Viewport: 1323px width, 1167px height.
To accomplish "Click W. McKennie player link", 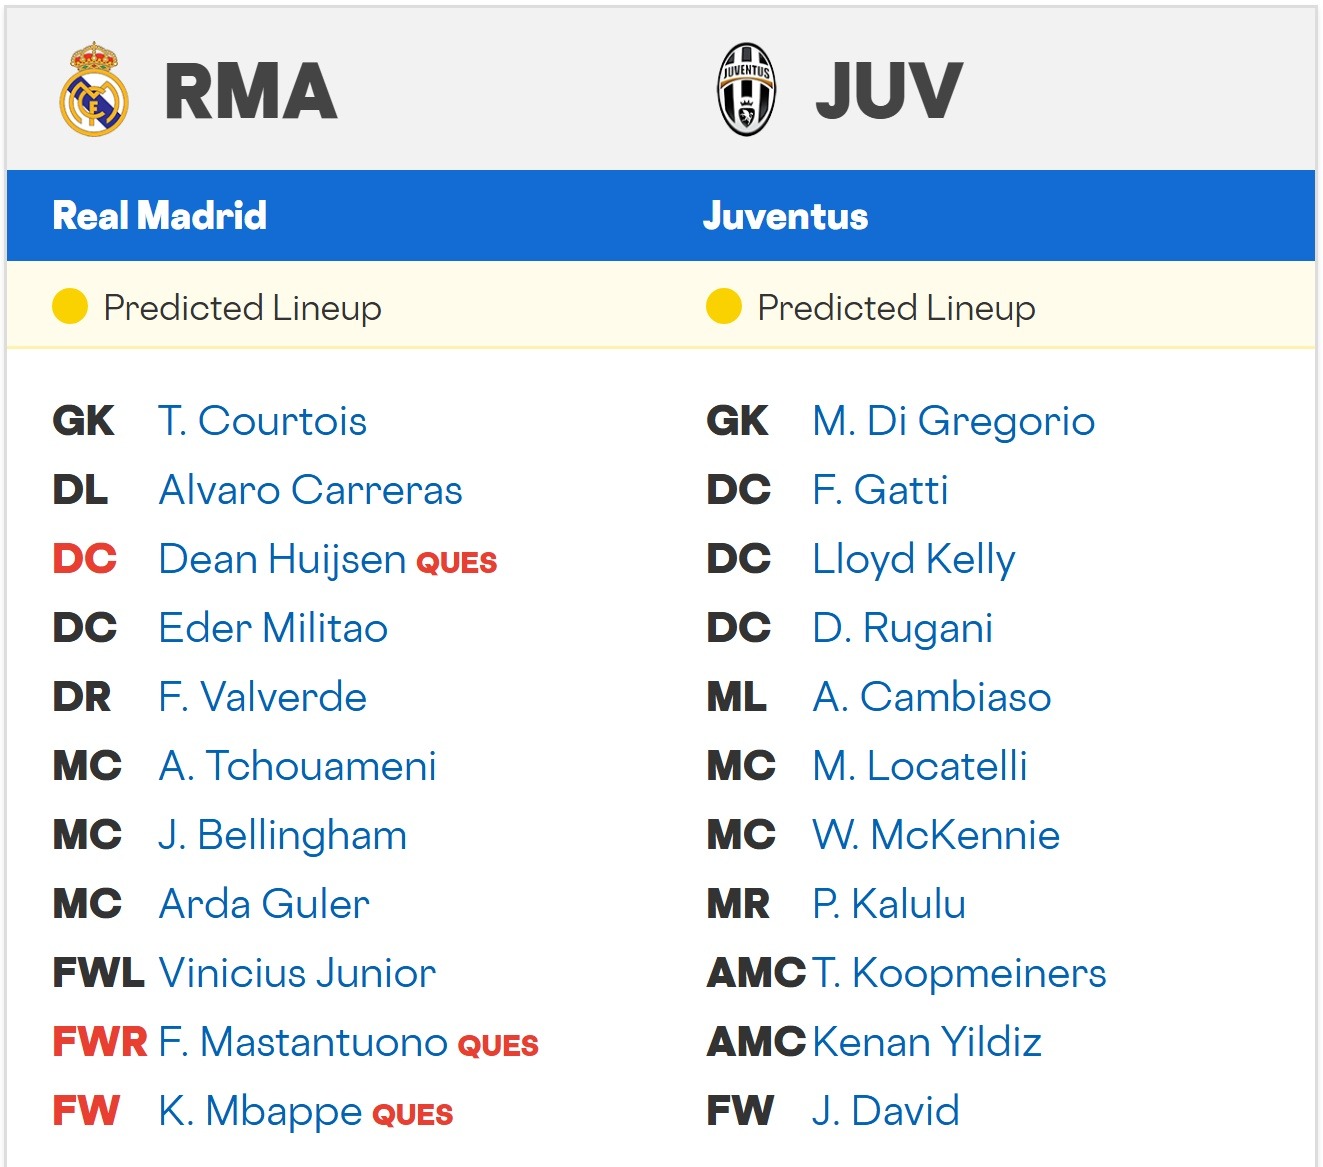I will (x=935, y=835).
